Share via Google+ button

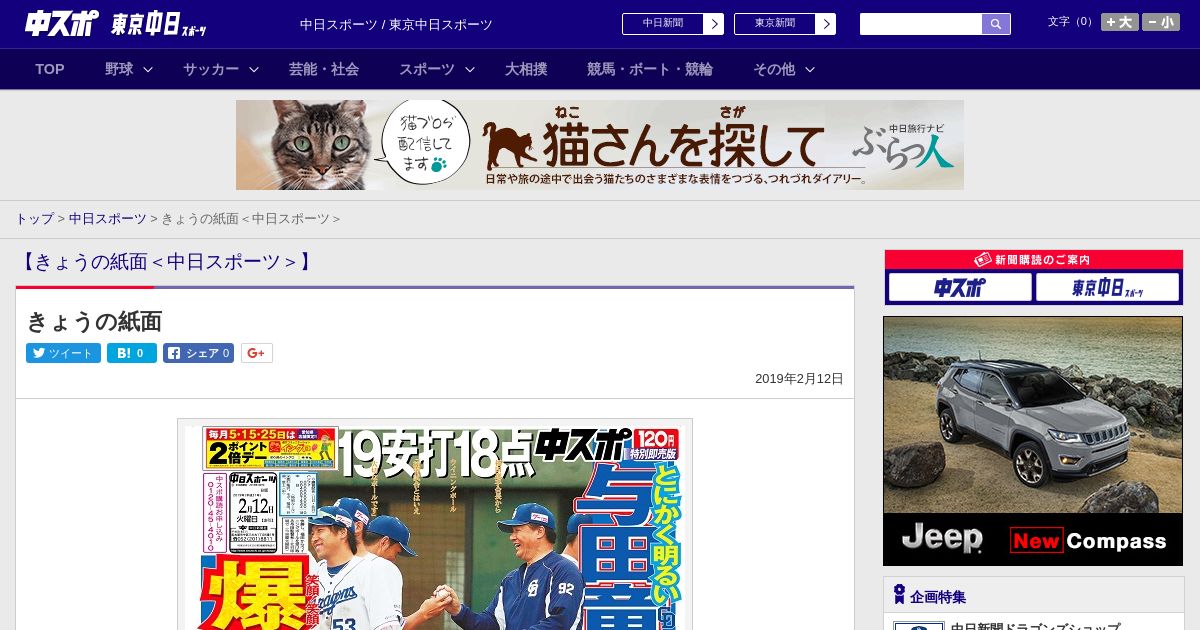[257, 353]
